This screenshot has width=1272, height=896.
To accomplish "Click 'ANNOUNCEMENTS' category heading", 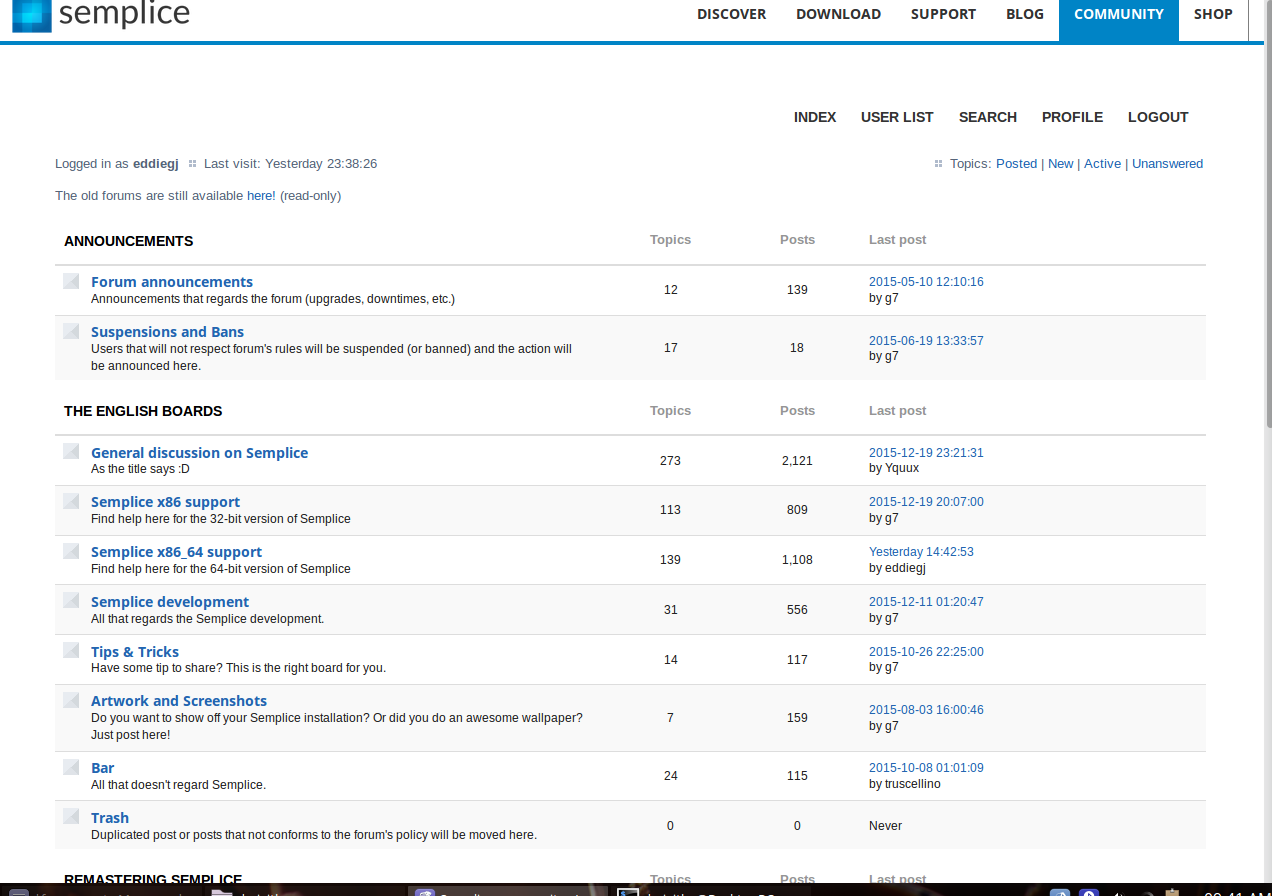I will [129, 241].
